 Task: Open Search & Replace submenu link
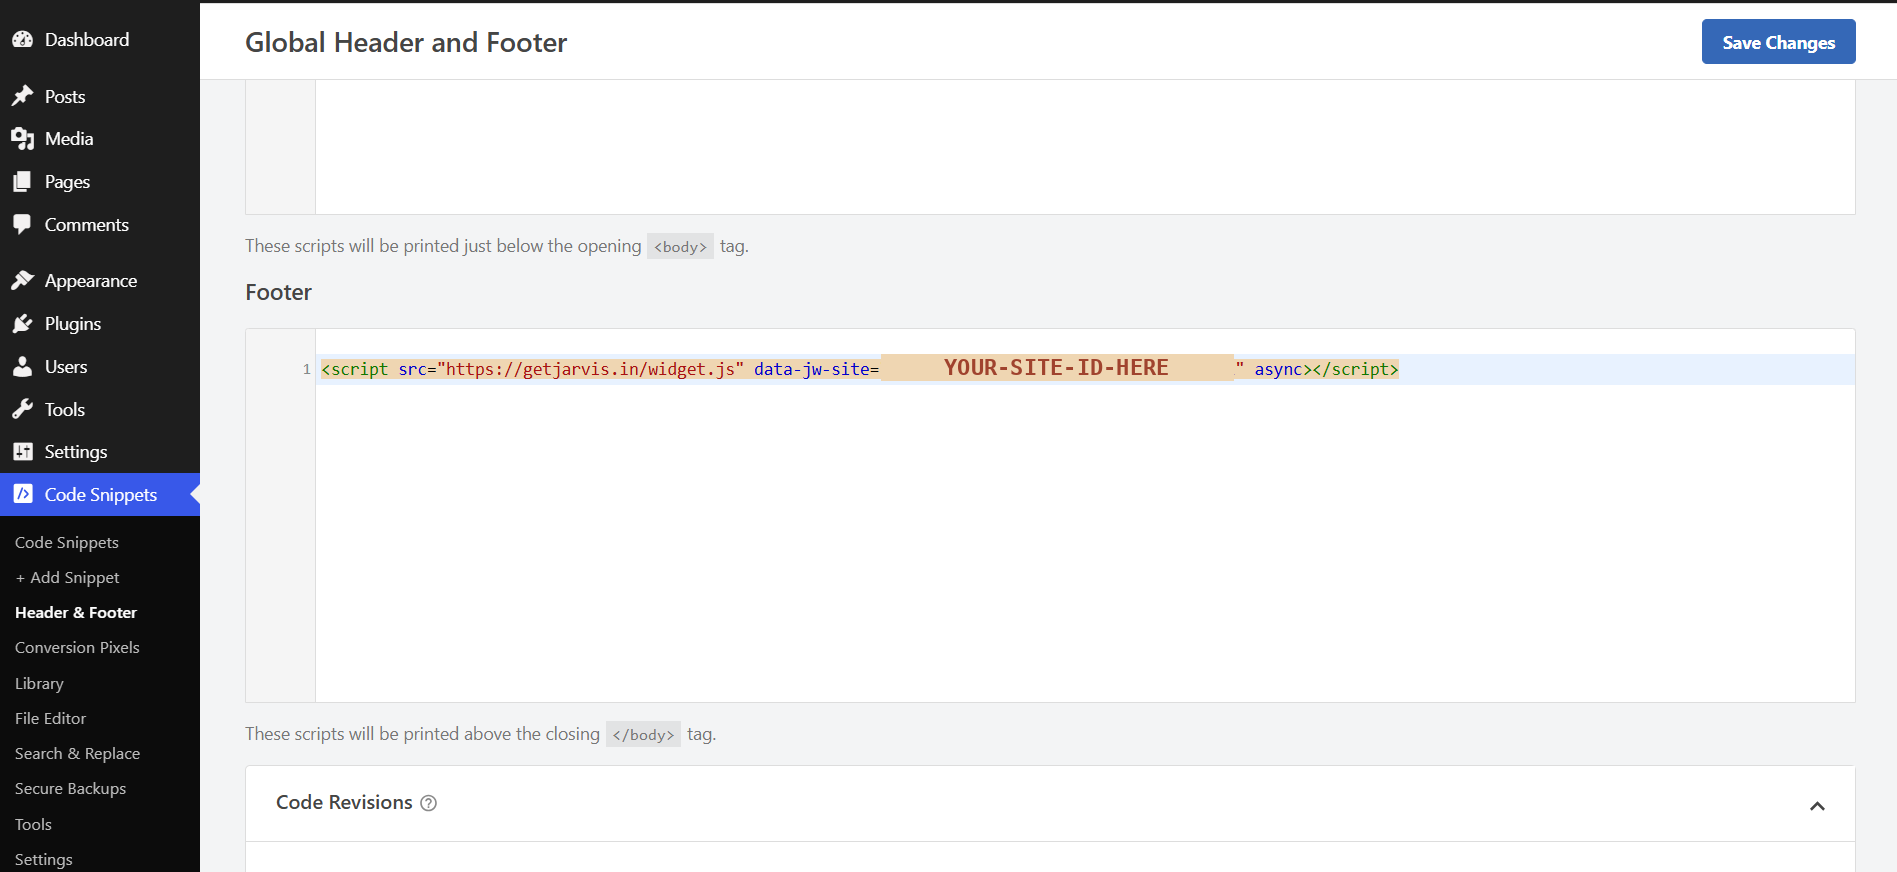[77, 753]
